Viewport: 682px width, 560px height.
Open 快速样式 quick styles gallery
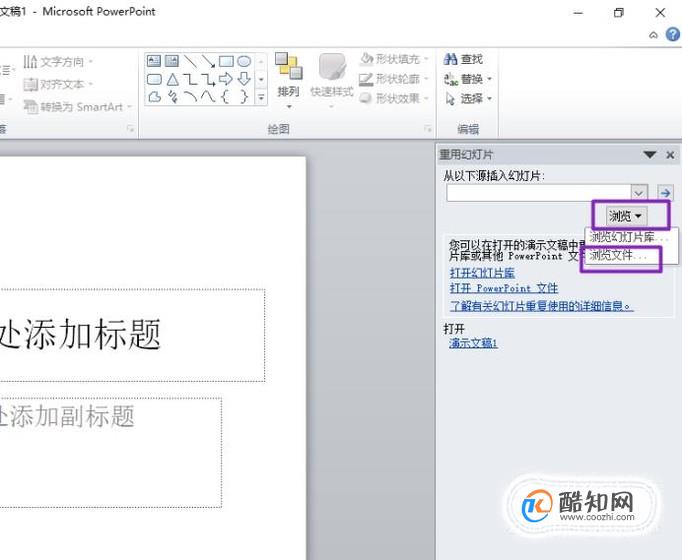(x=331, y=80)
